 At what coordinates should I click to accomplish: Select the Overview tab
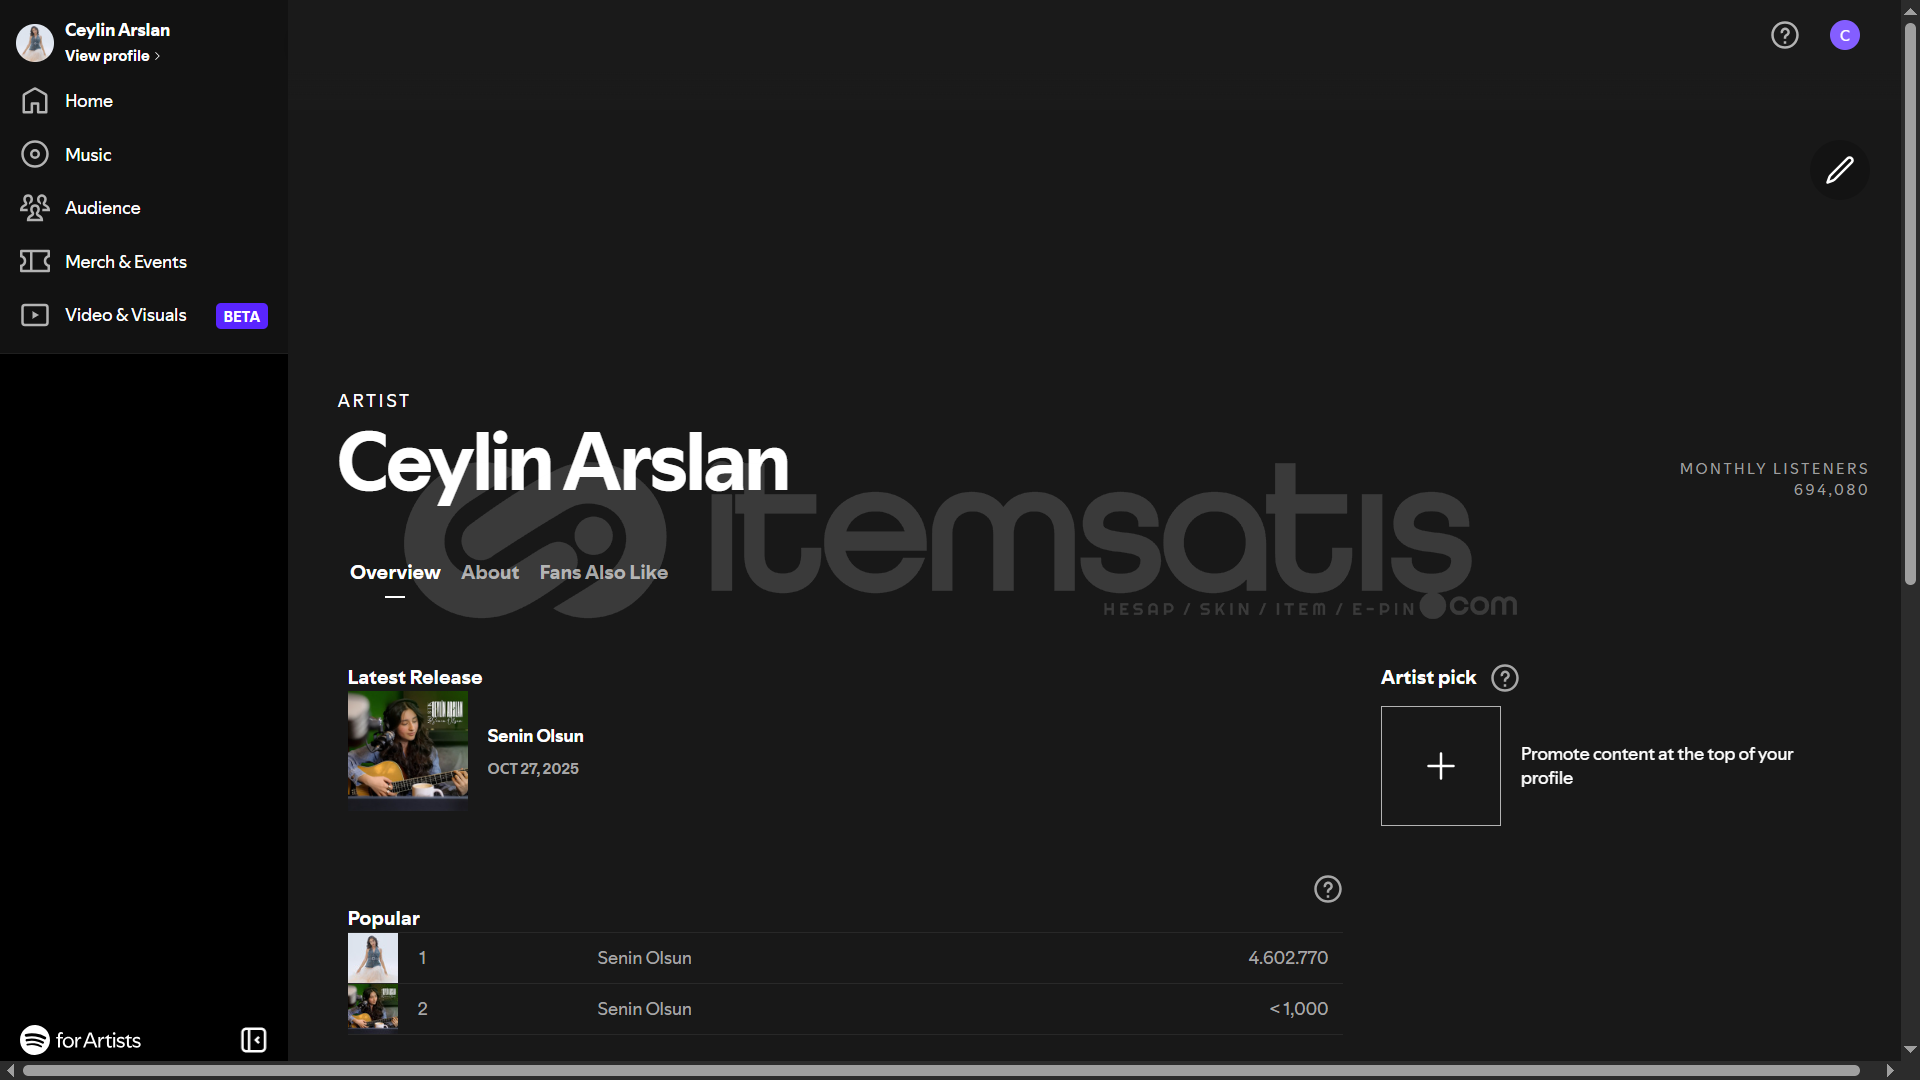[x=395, y=573]
